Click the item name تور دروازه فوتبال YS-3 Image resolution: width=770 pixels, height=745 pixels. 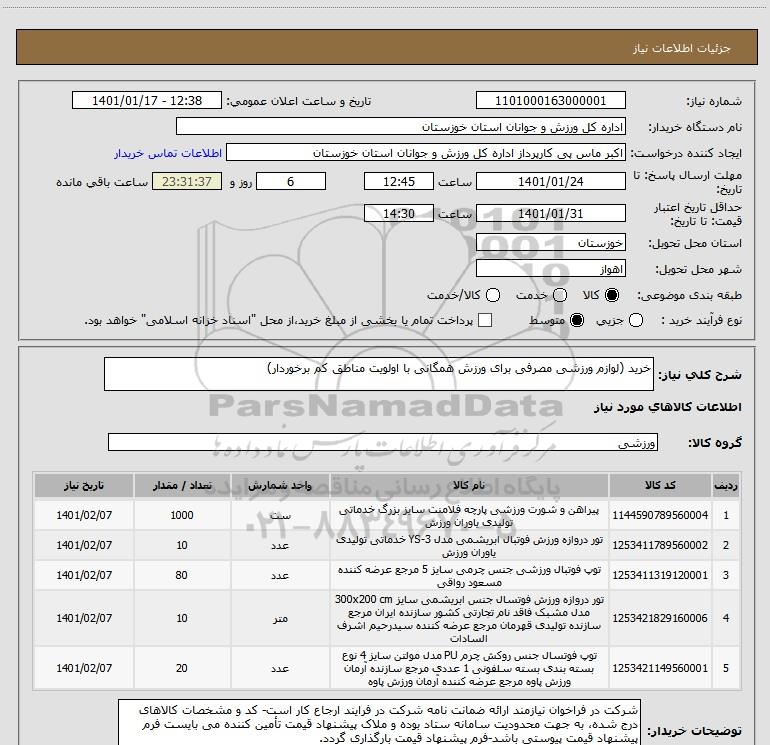click(469, 546)
